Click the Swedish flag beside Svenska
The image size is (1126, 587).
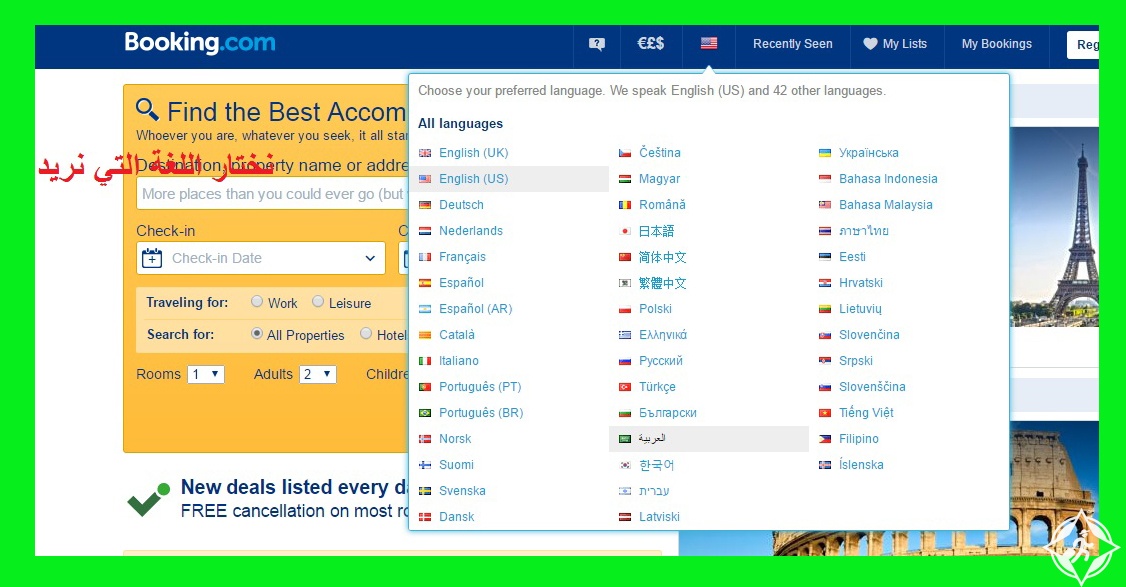[x=425, y=491]
